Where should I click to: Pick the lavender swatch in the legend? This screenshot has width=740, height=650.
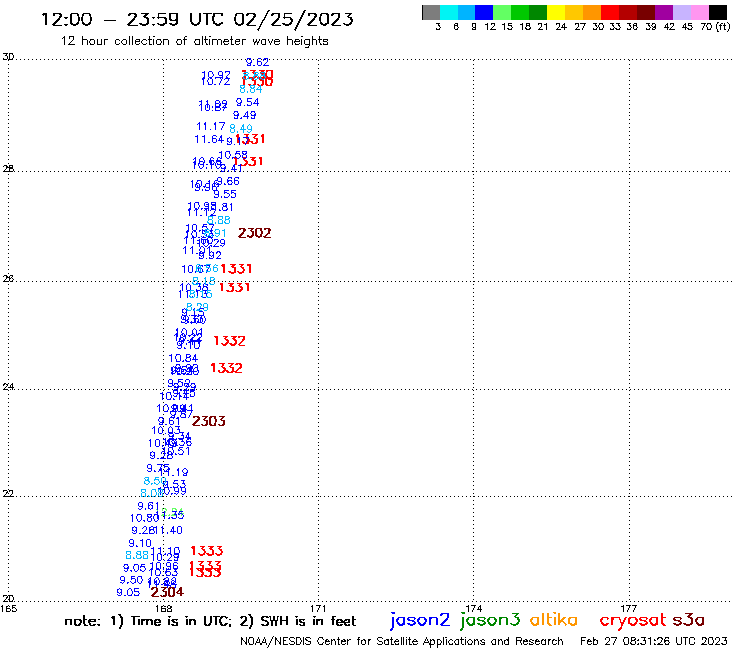[x=681, y=12]
